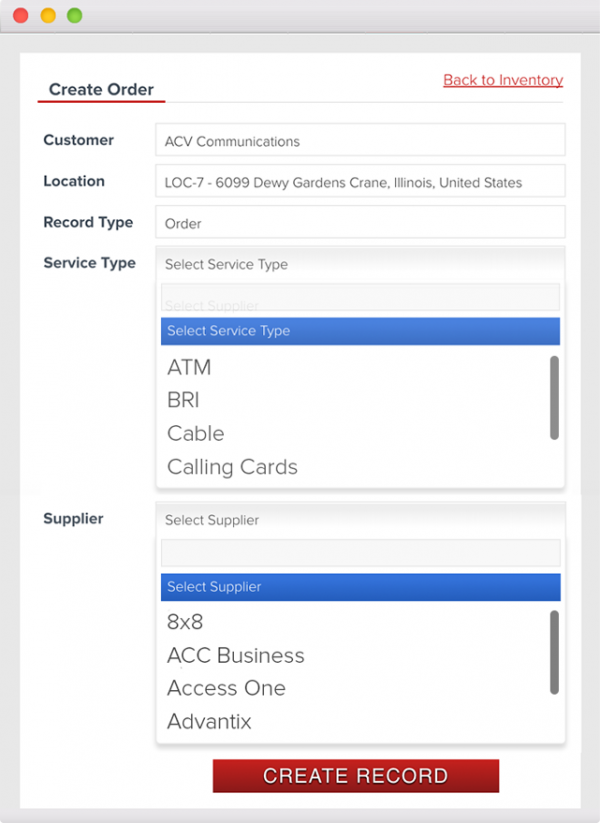Click the supplier list scrollbar
This screenshot has width=600, height=823.
point(554,652)
